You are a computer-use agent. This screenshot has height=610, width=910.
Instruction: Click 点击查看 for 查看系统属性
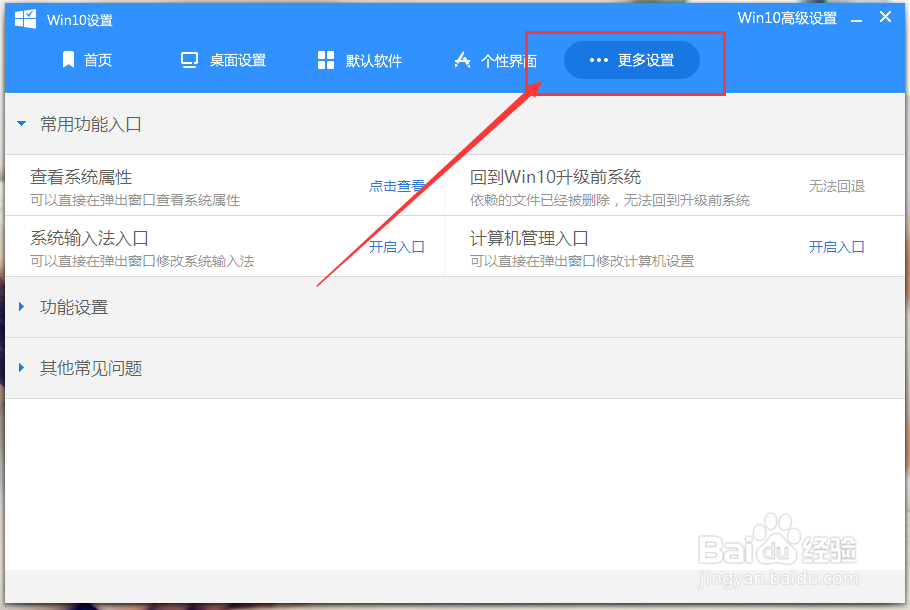click(397, 186)
